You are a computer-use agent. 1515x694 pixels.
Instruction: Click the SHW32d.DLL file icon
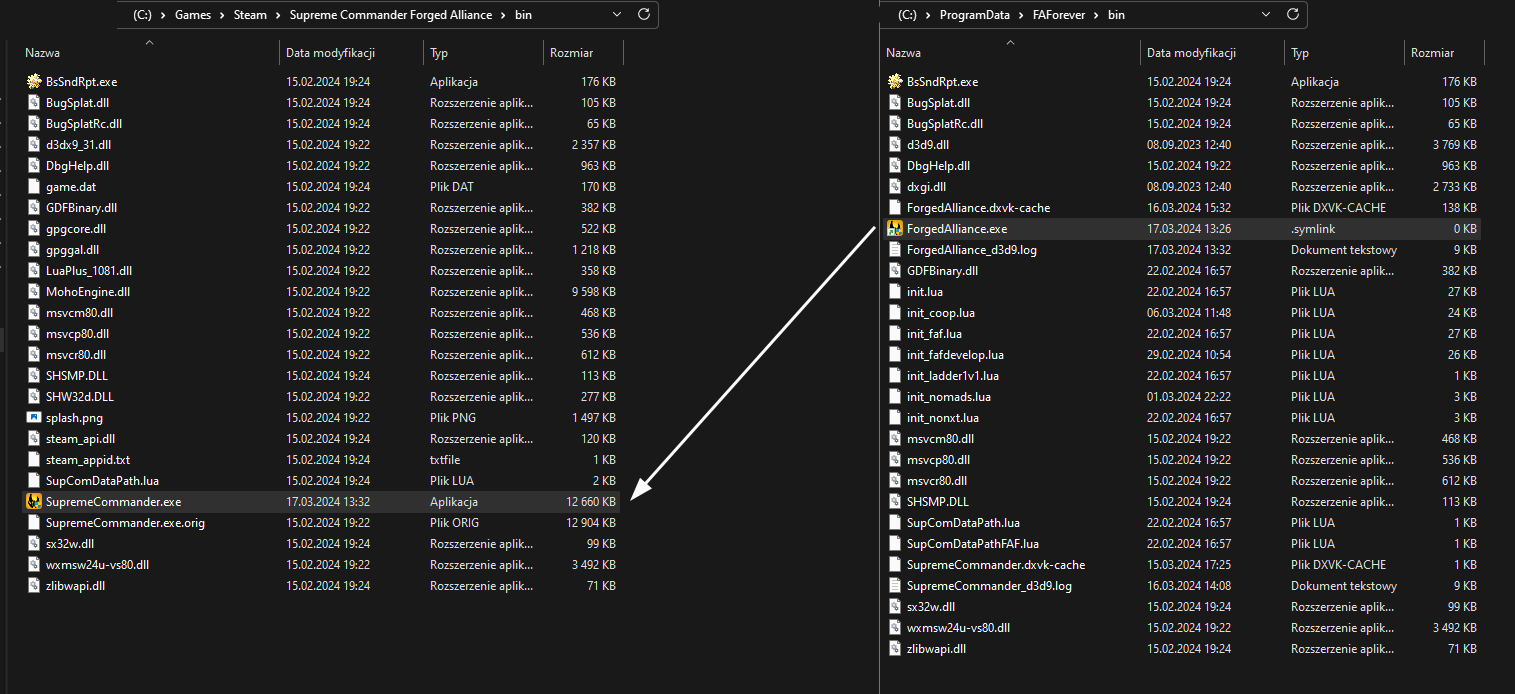click(34, 397)
